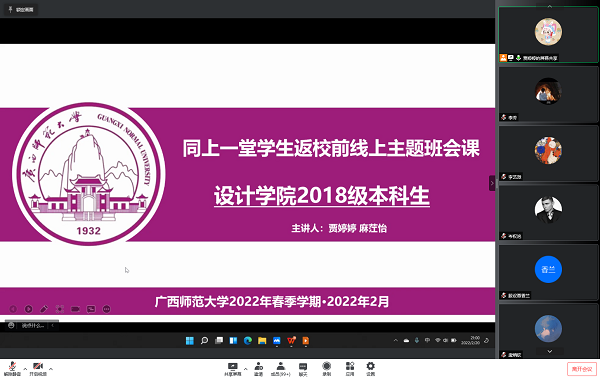This screenshot has height=378, width=600.
Task: Click the Share Screen icon
Action: point(233,369)
